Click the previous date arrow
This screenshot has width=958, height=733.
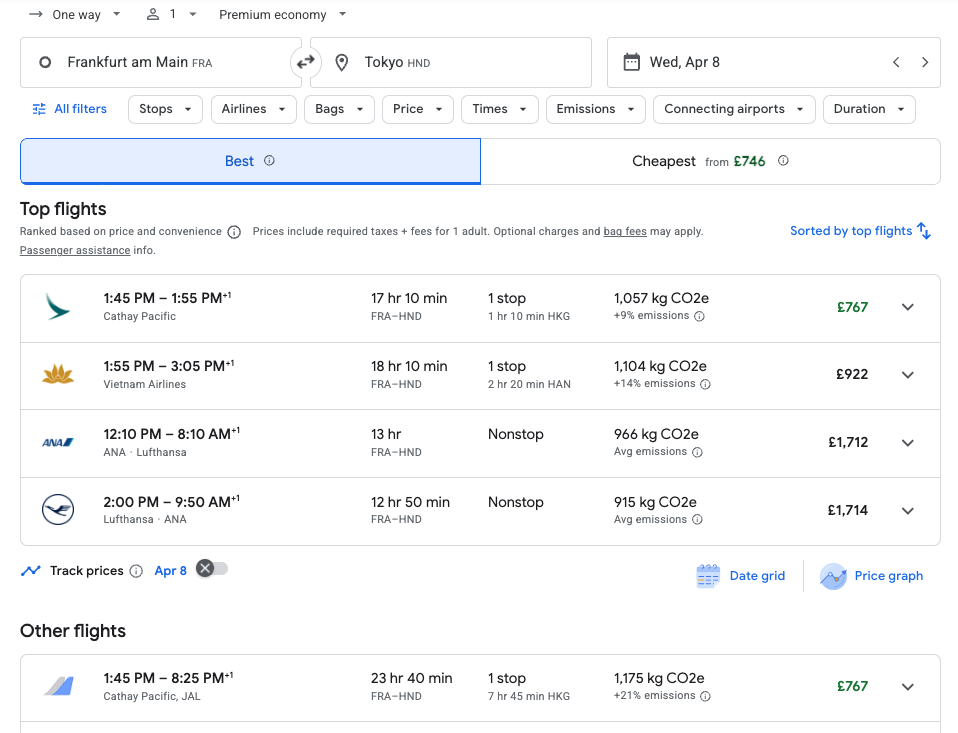[896, 63]
